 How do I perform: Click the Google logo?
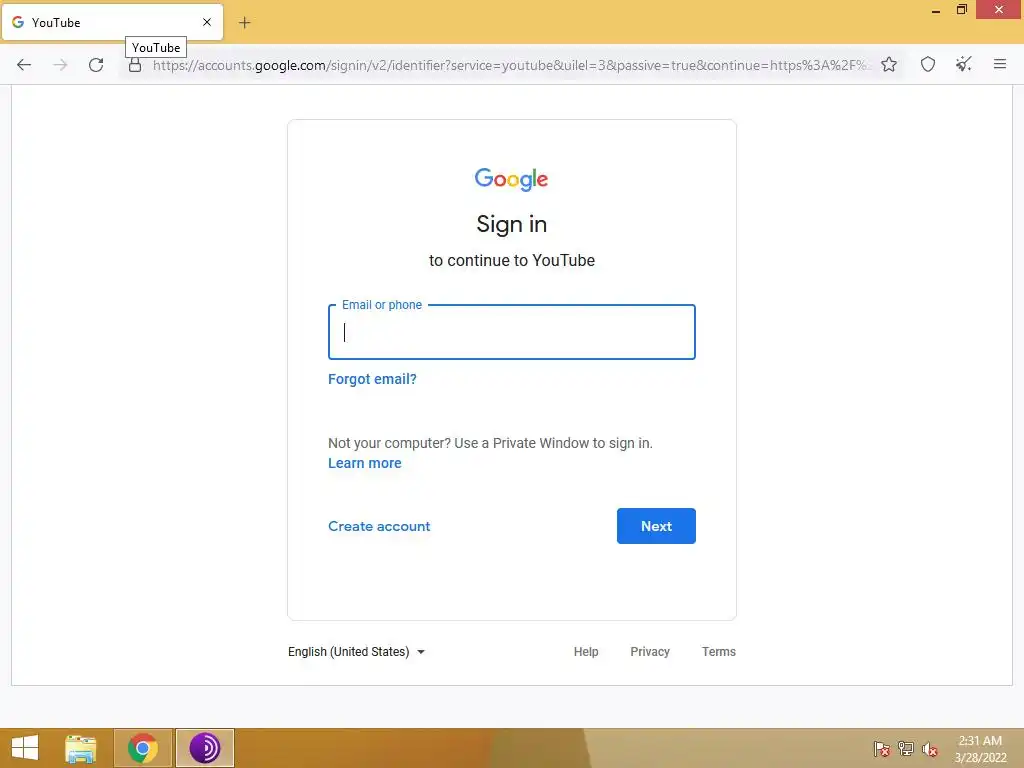click(511, 179)
